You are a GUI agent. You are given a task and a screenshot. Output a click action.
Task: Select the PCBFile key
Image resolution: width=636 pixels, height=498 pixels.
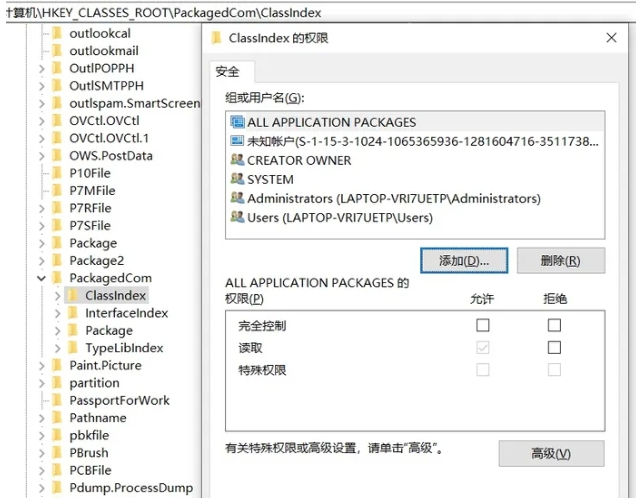(90, 470)
